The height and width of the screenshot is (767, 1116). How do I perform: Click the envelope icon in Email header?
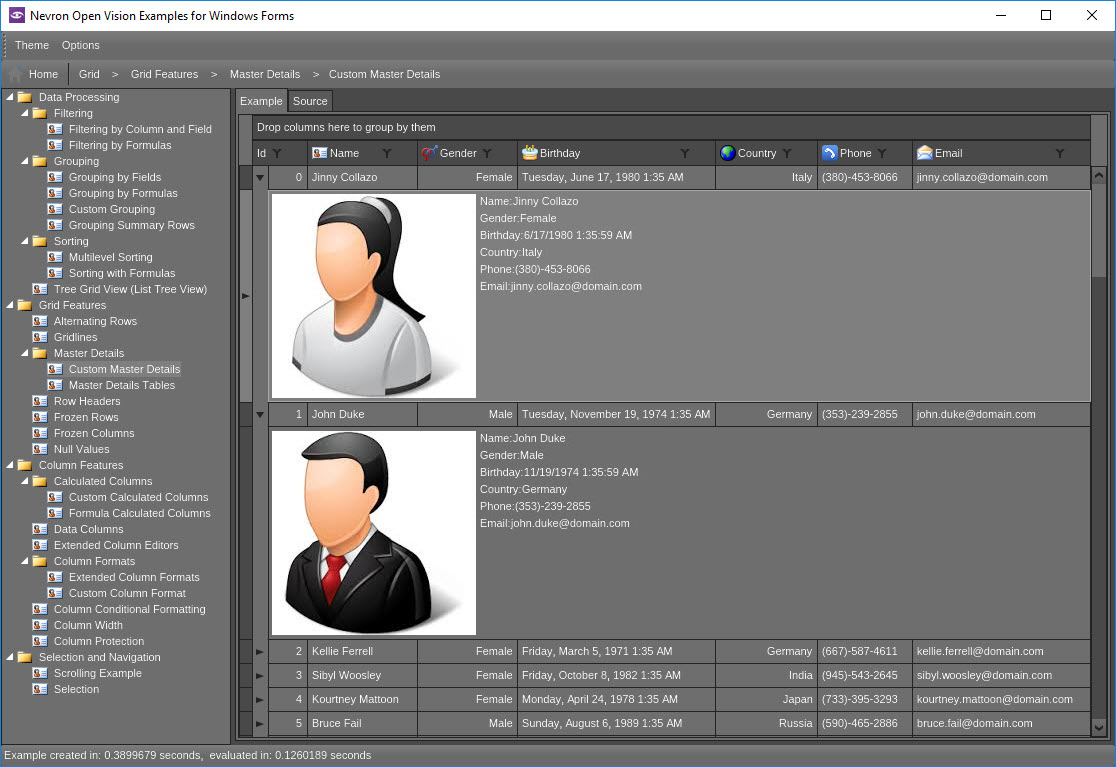point(924,153)
